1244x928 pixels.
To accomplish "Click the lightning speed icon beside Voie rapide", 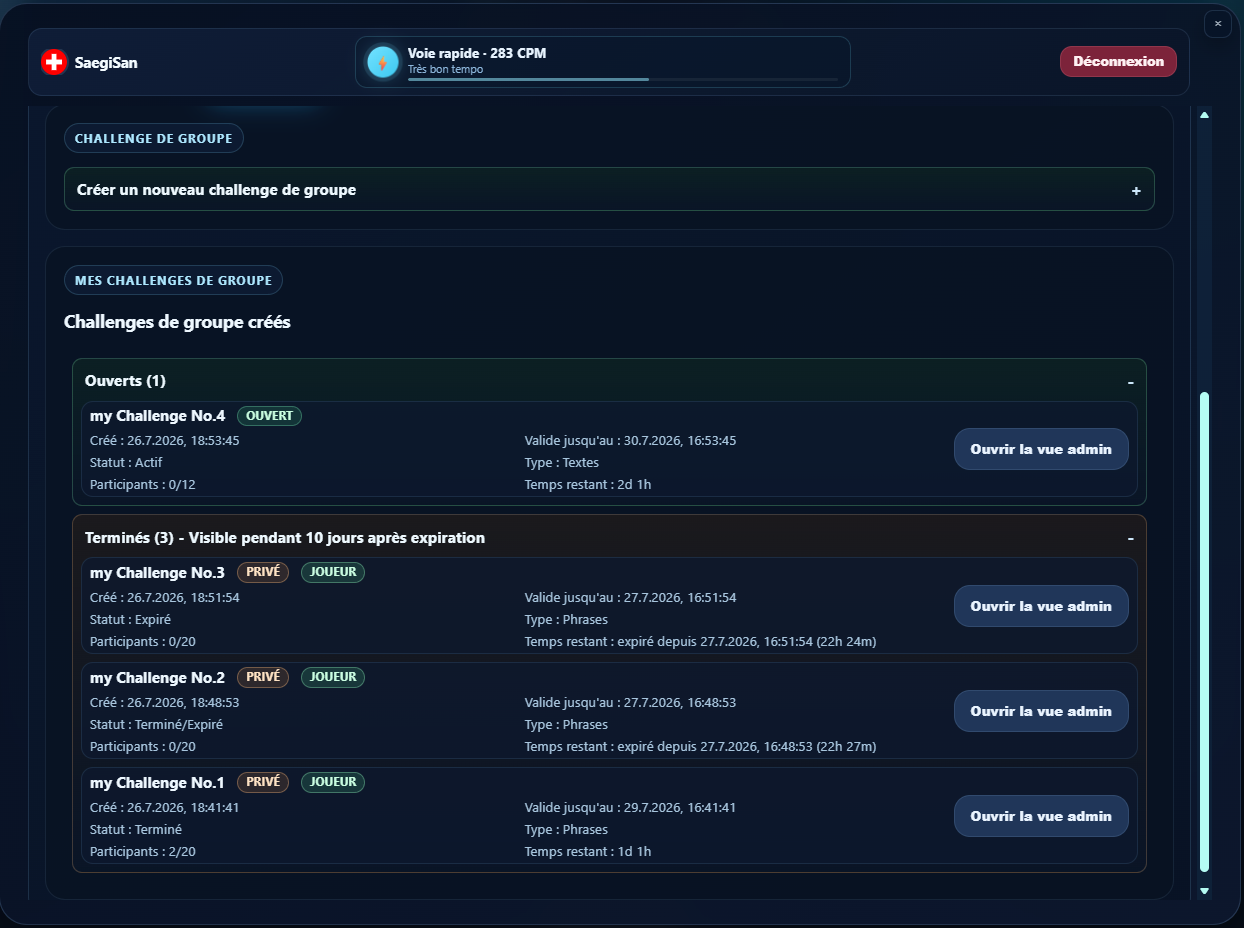I will pos(383,62).
